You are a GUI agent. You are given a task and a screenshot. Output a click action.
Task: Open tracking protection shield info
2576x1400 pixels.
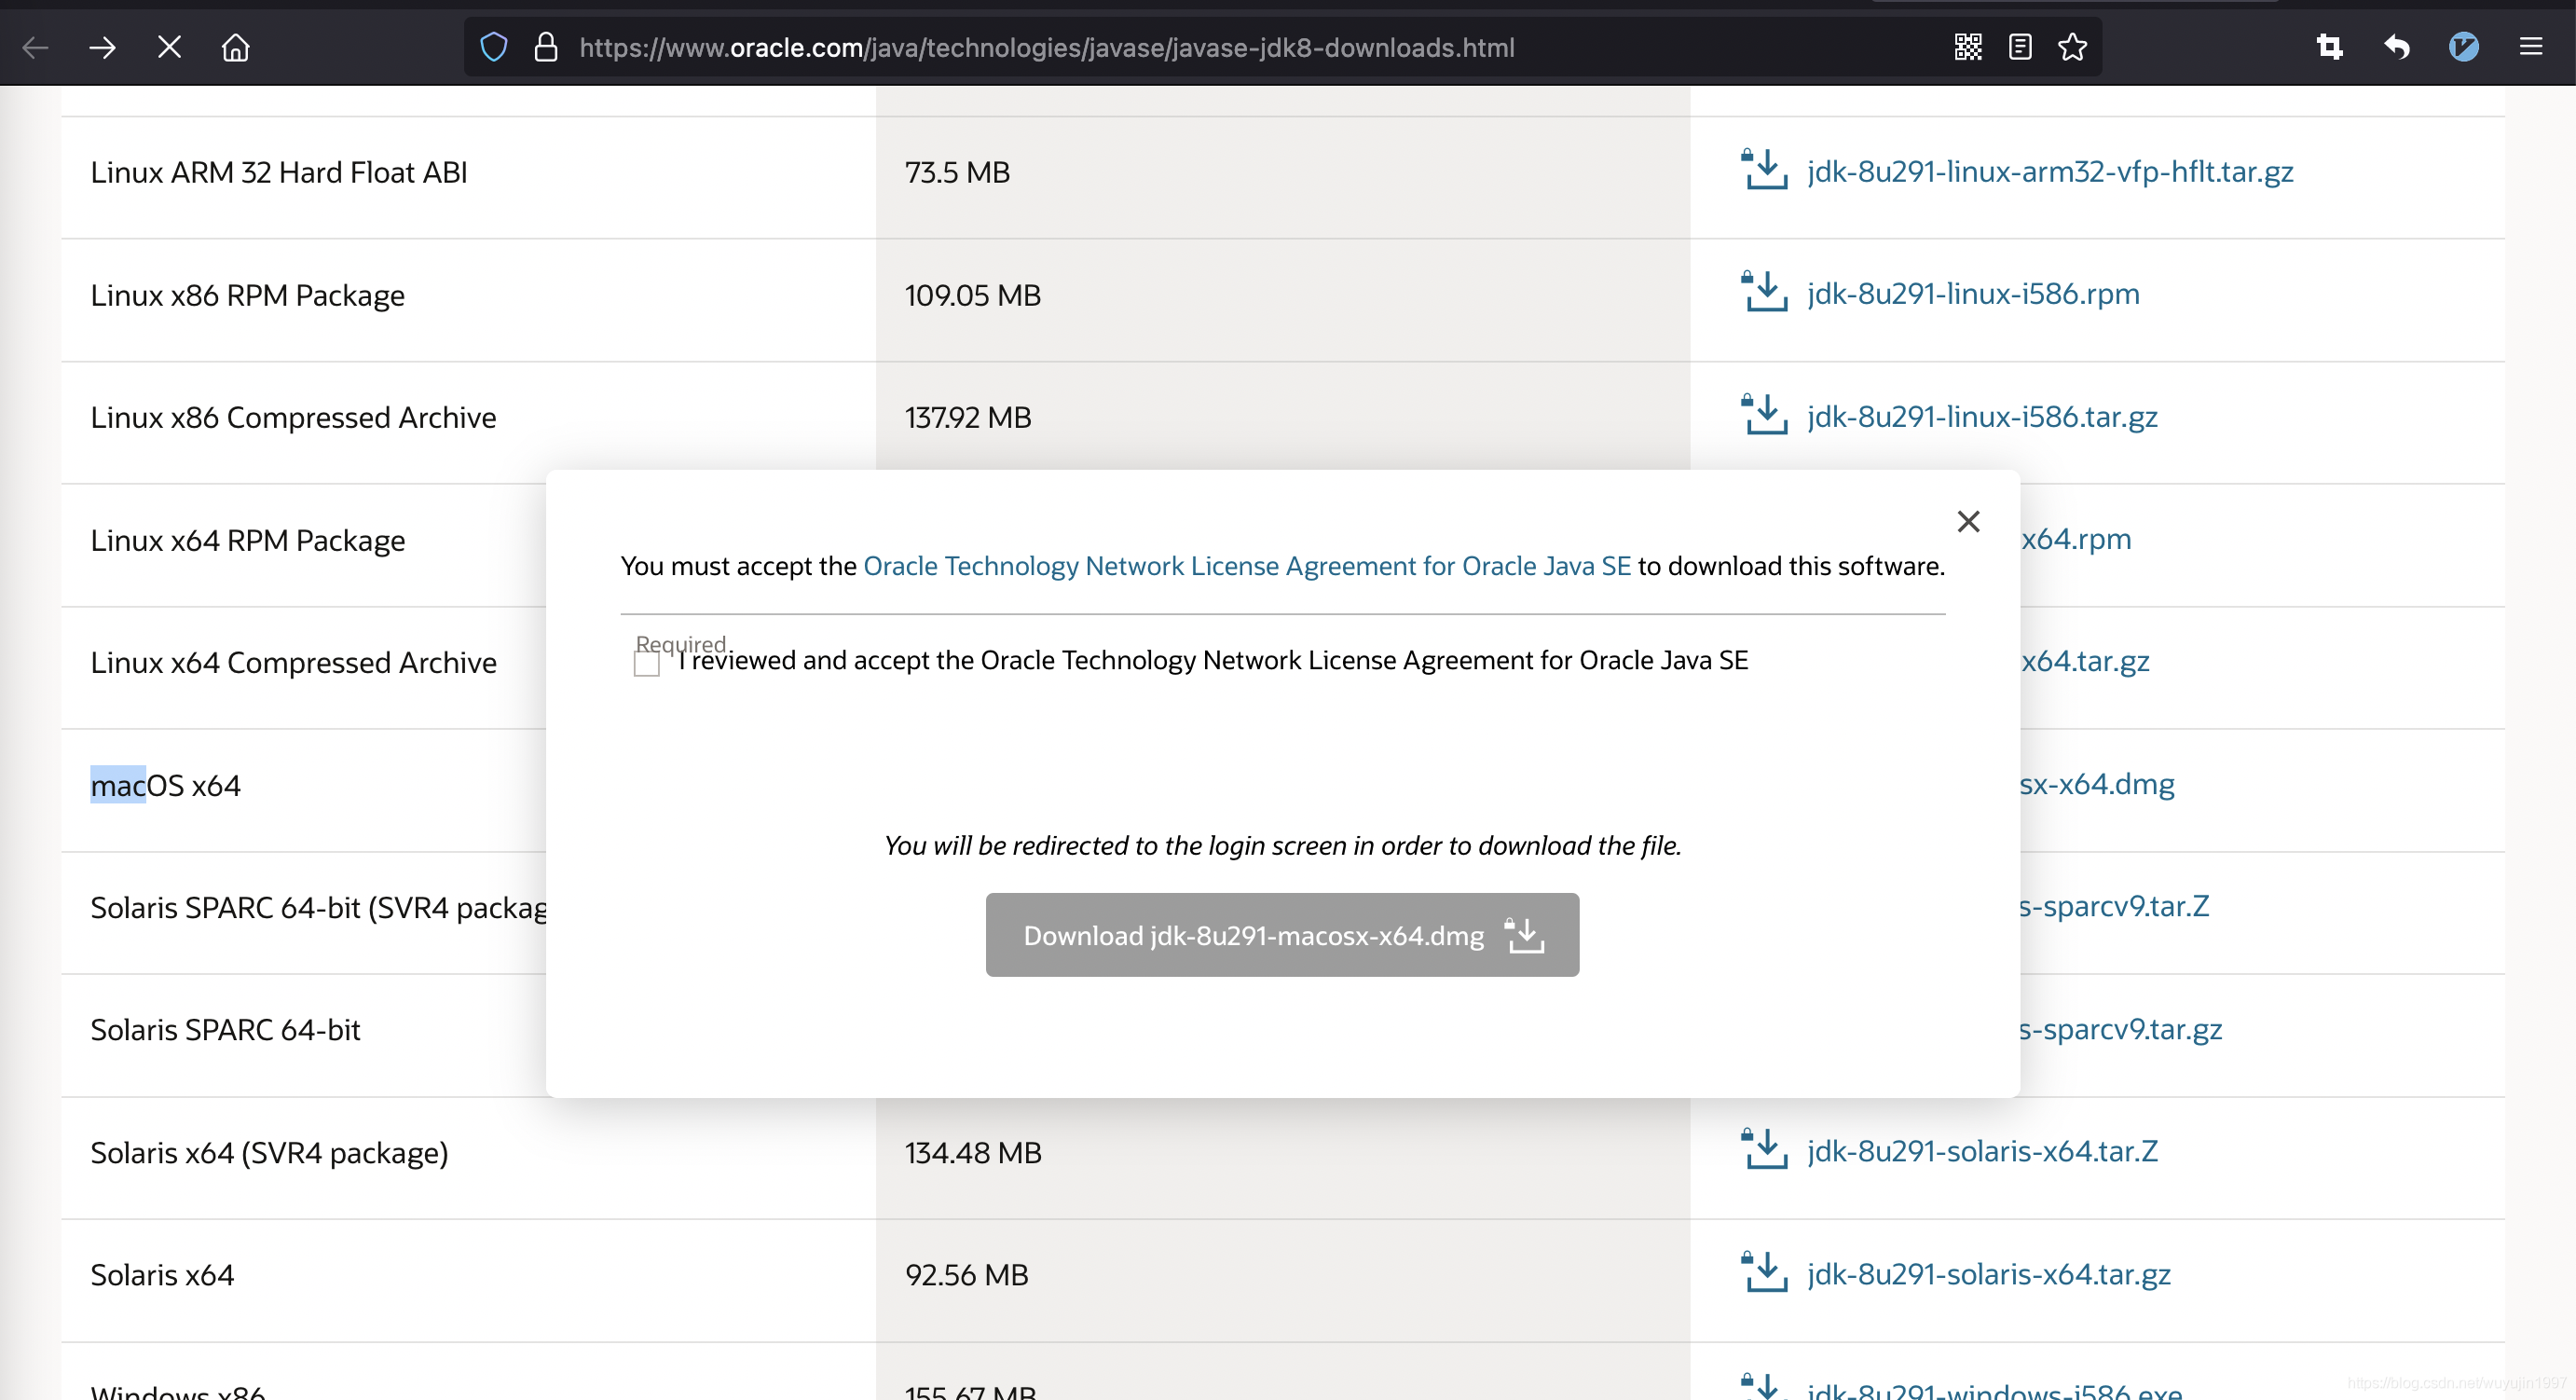click(x=494, y=47)
